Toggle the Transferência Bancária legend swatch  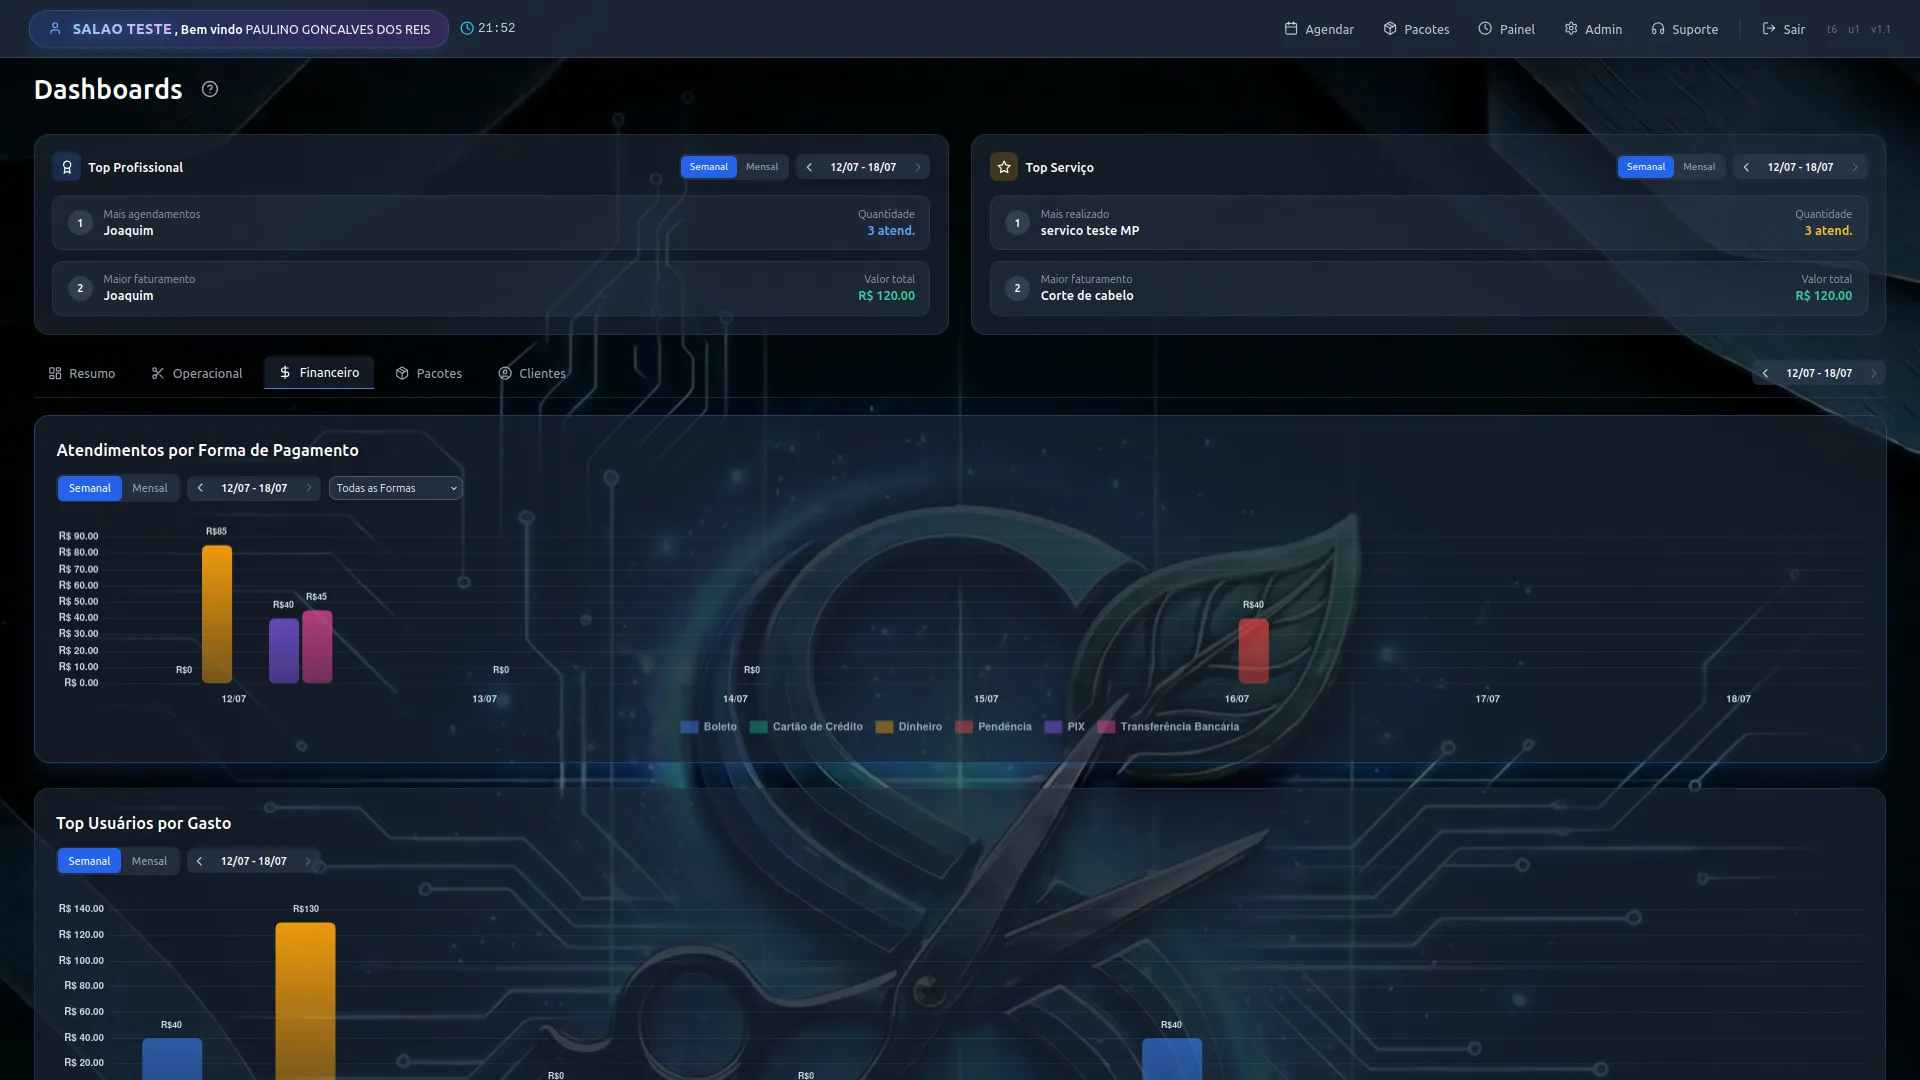(x=1106, y=727)
